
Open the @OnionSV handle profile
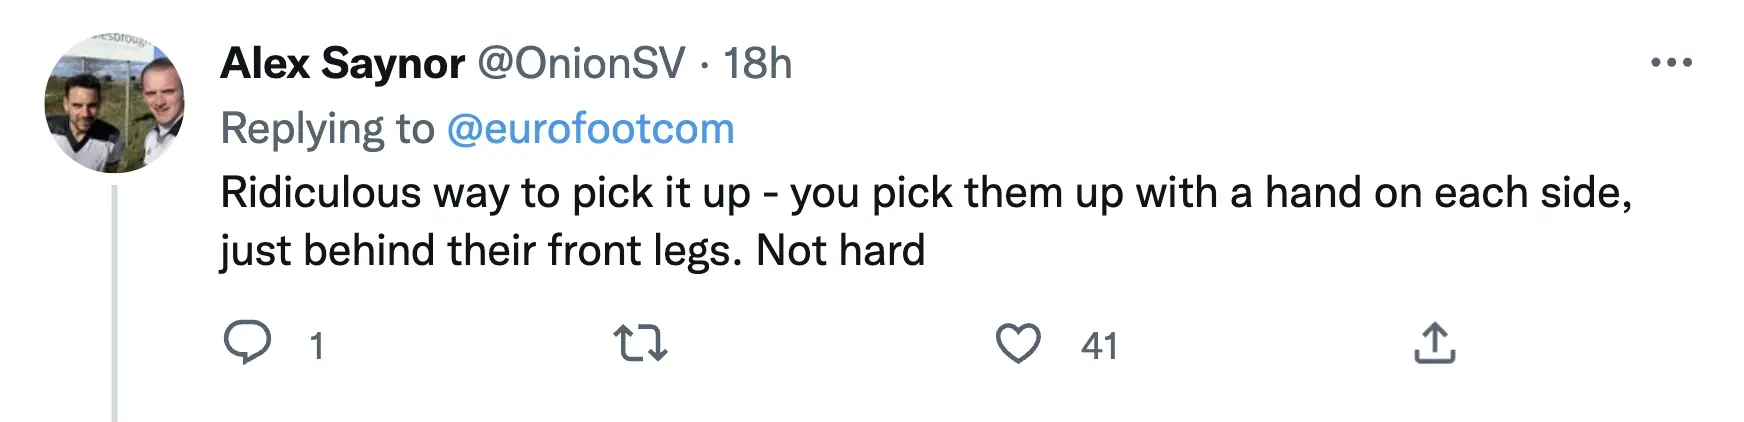click(x=581, y=64)
